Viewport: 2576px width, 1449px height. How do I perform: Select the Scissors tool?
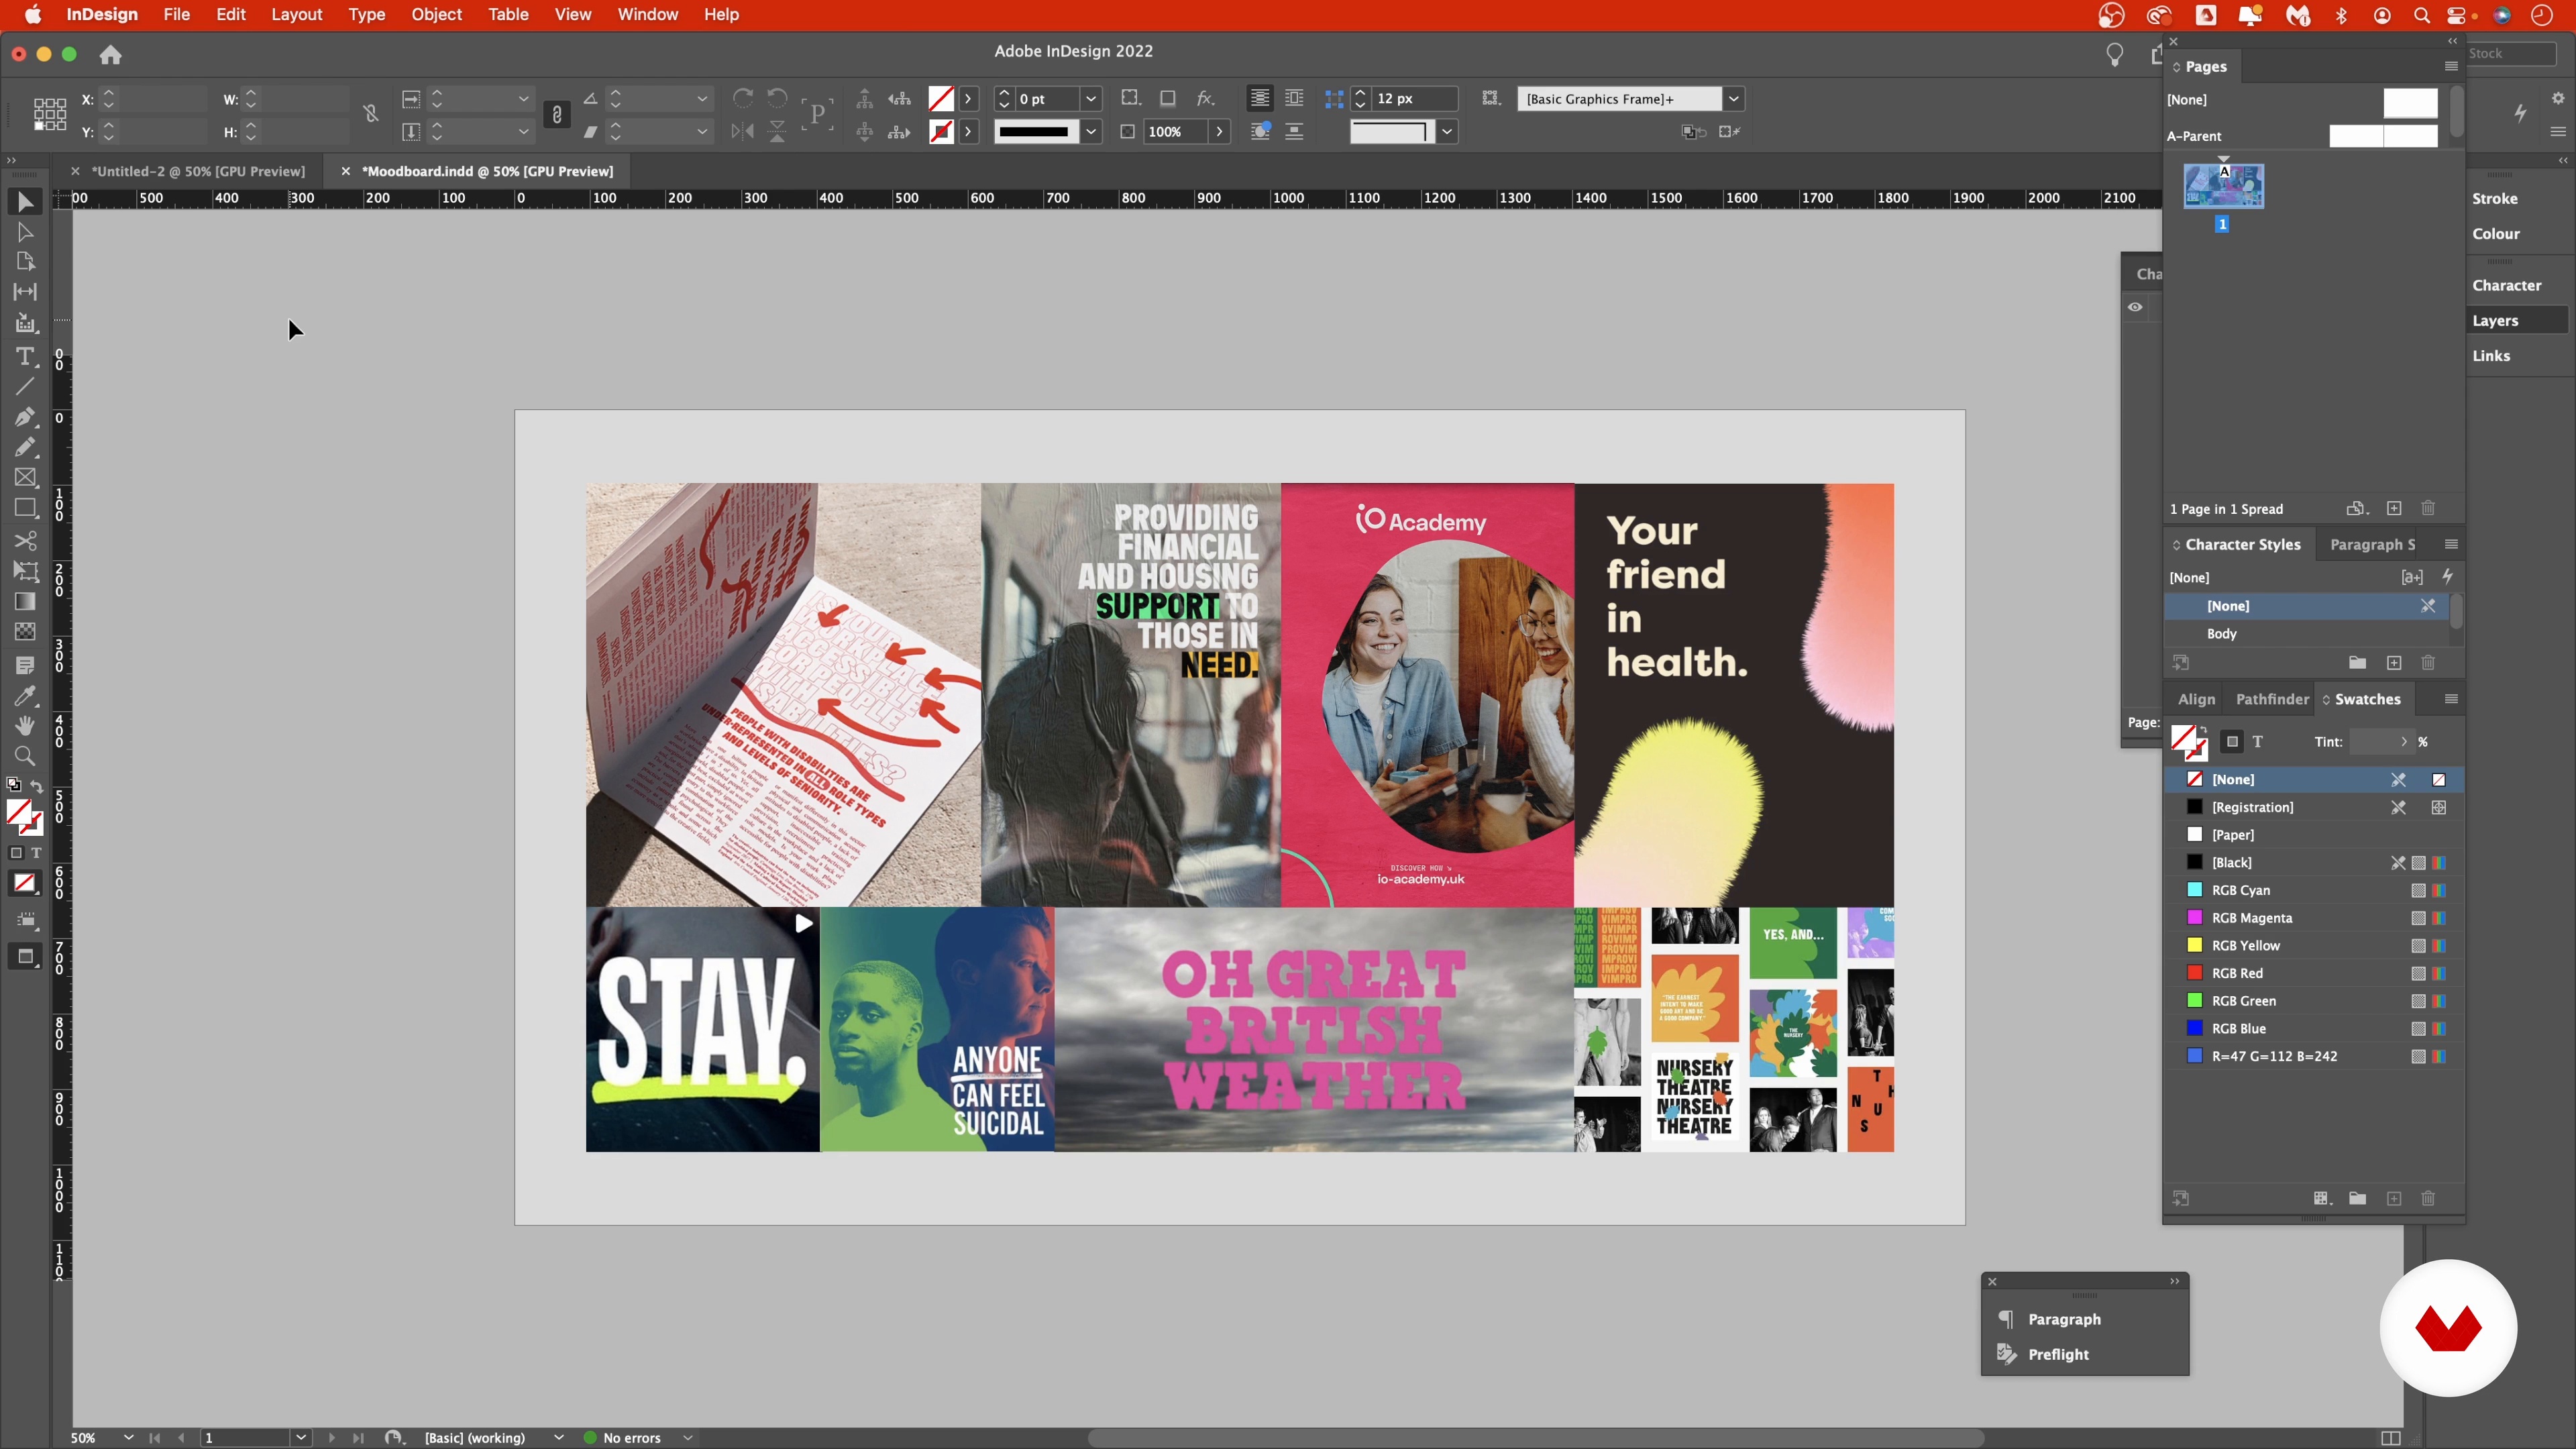(25, 540)
